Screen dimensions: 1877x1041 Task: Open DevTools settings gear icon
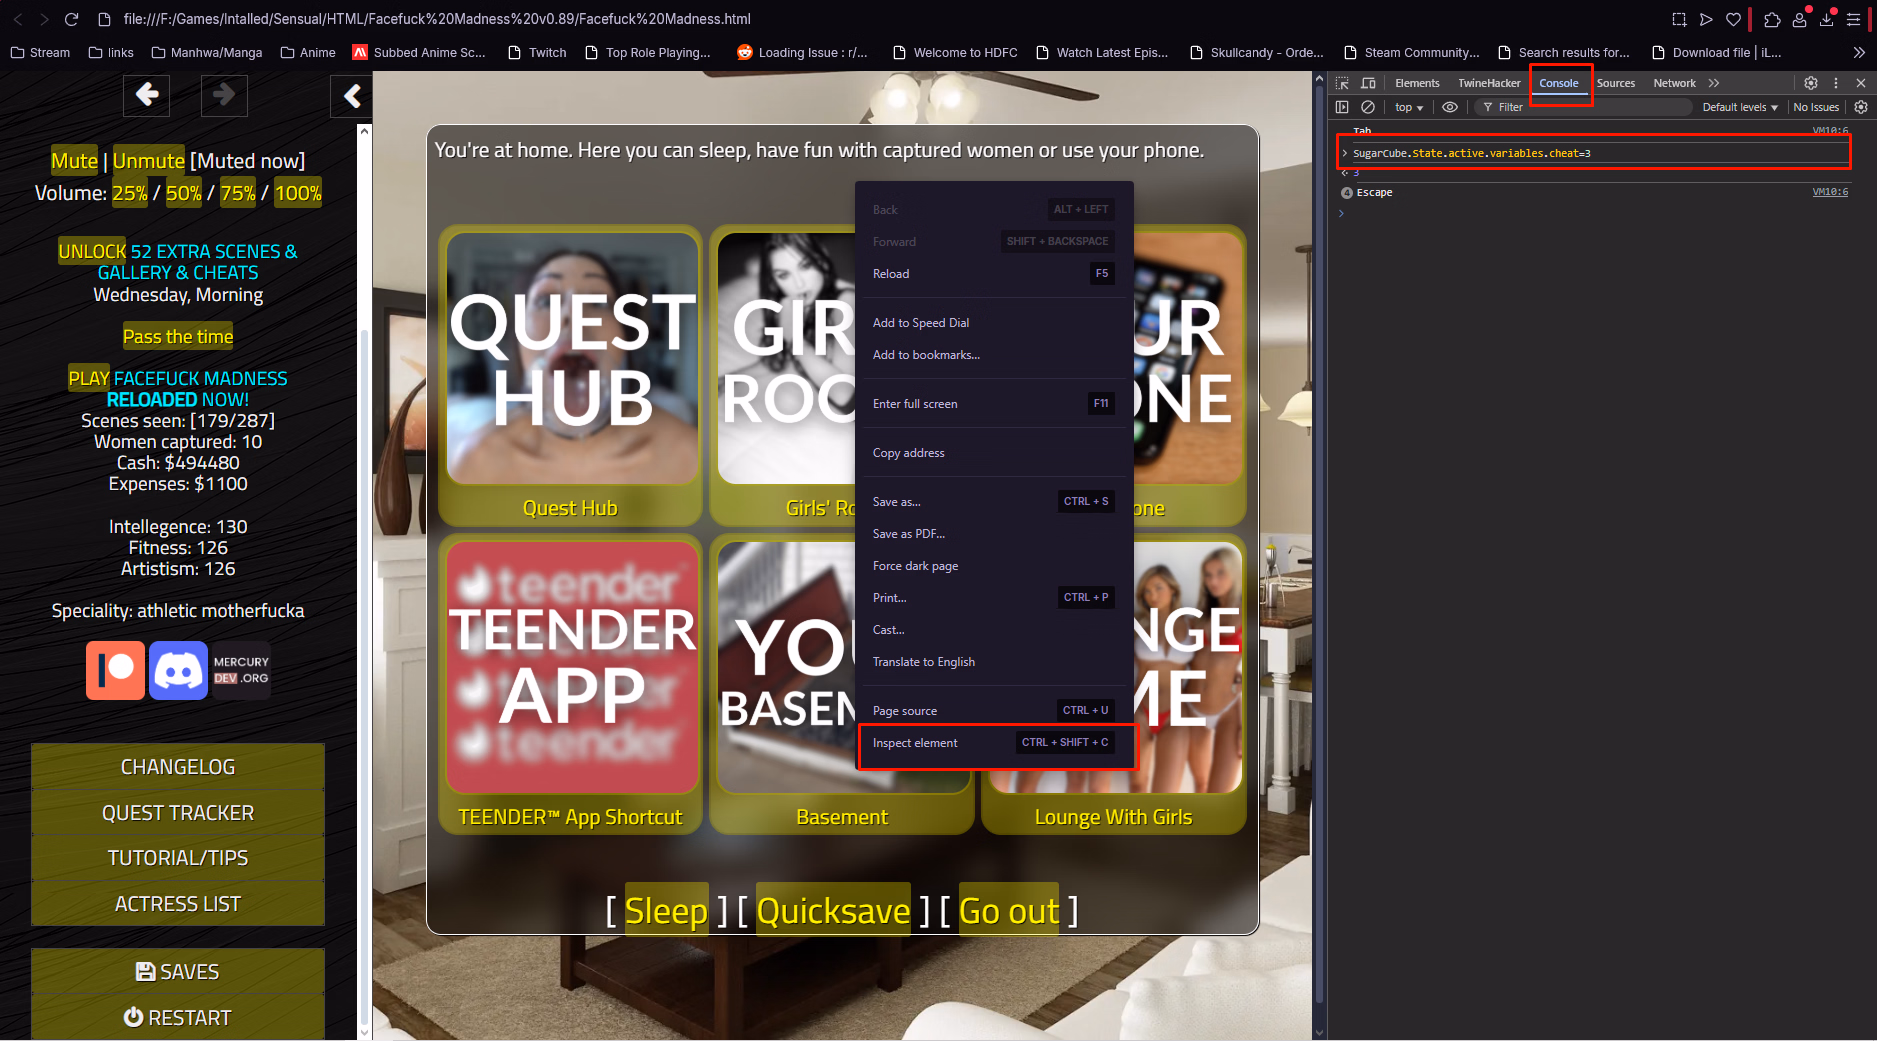[1810, 83]
